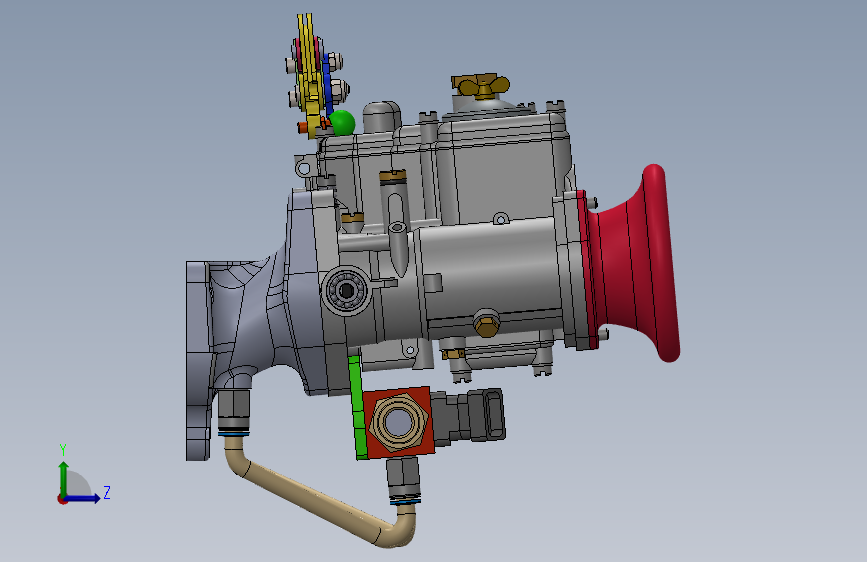867x562 pixels.
Task: Select the black electrical connector beside the red block
Action: 469,415
